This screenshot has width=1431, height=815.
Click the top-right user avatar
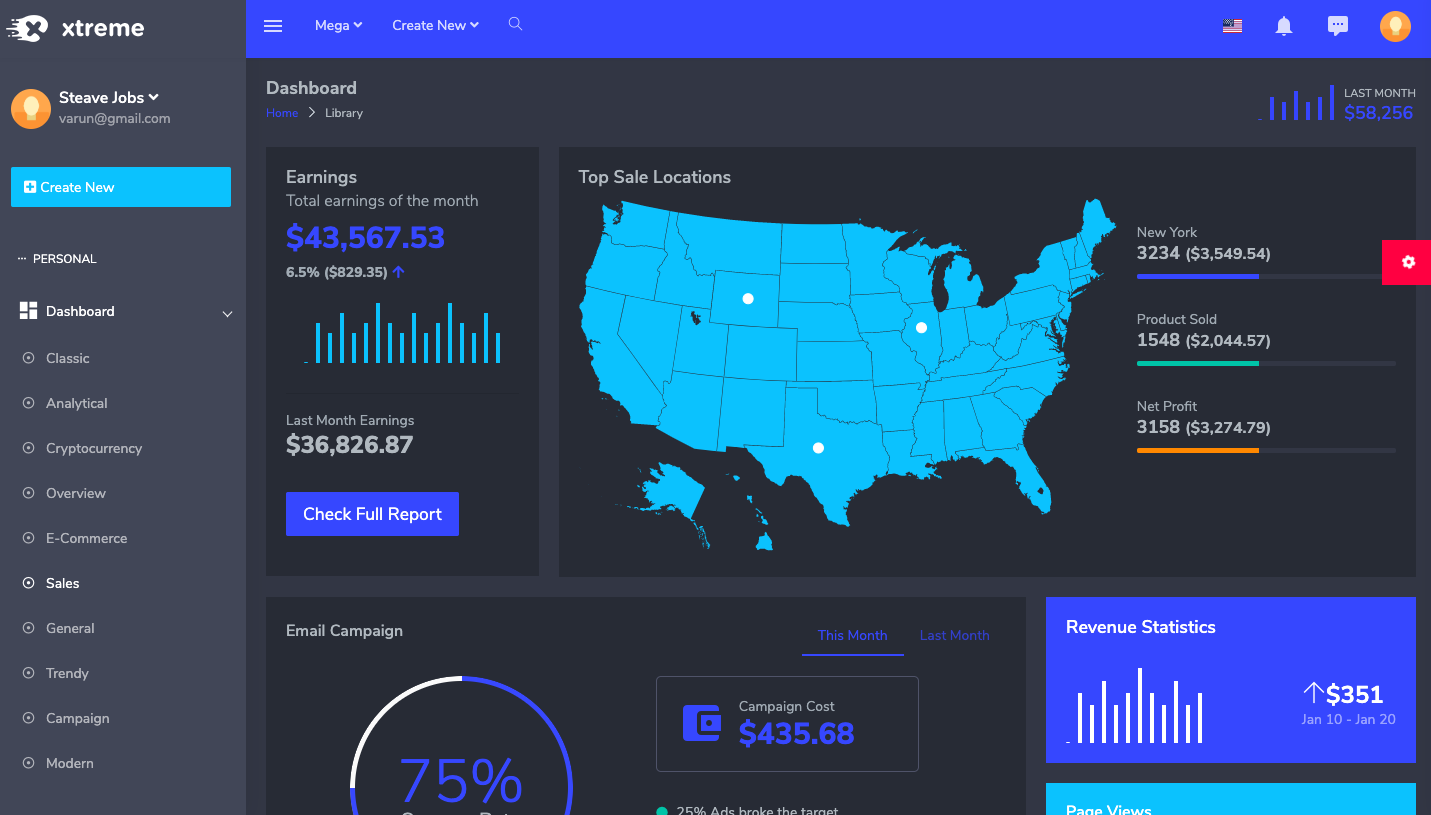click(1395, 27)
